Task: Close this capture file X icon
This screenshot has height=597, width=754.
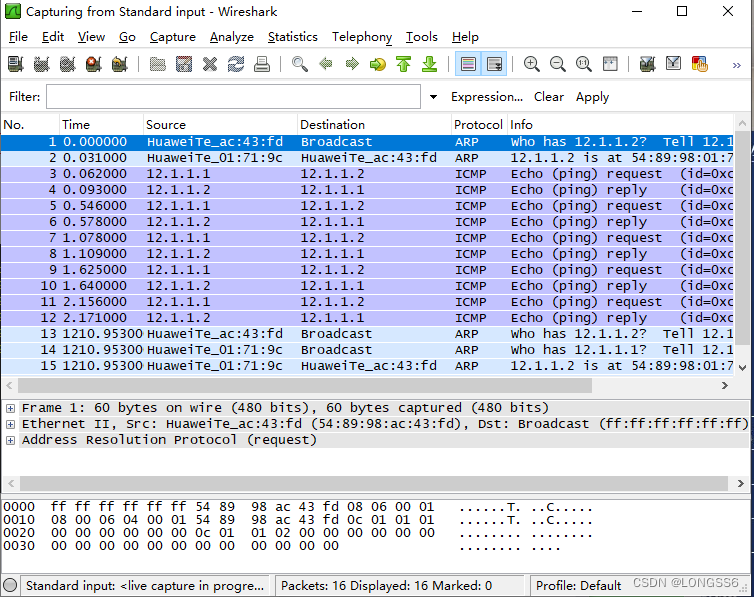Action: (210, 64)
